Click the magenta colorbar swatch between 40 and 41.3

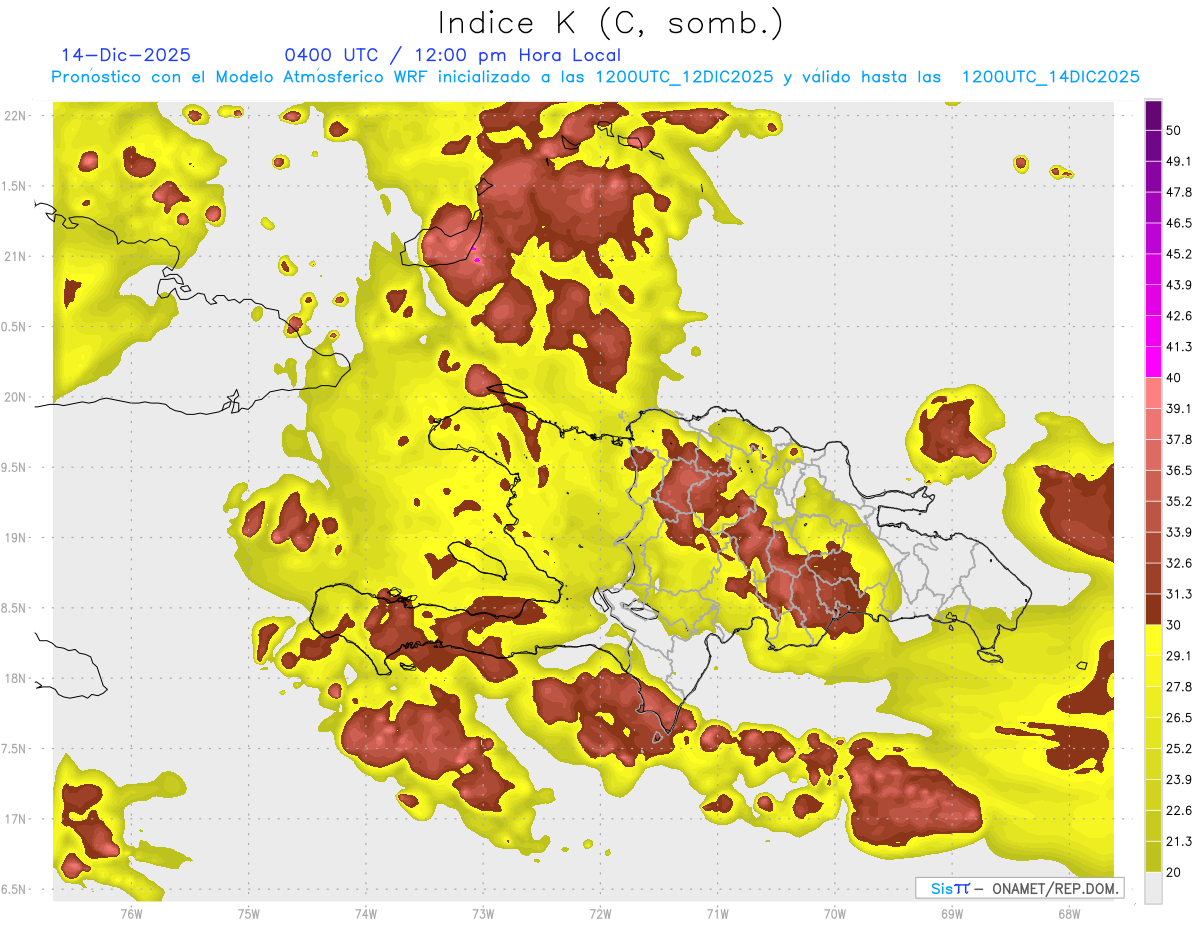[x=1154, y=362]
